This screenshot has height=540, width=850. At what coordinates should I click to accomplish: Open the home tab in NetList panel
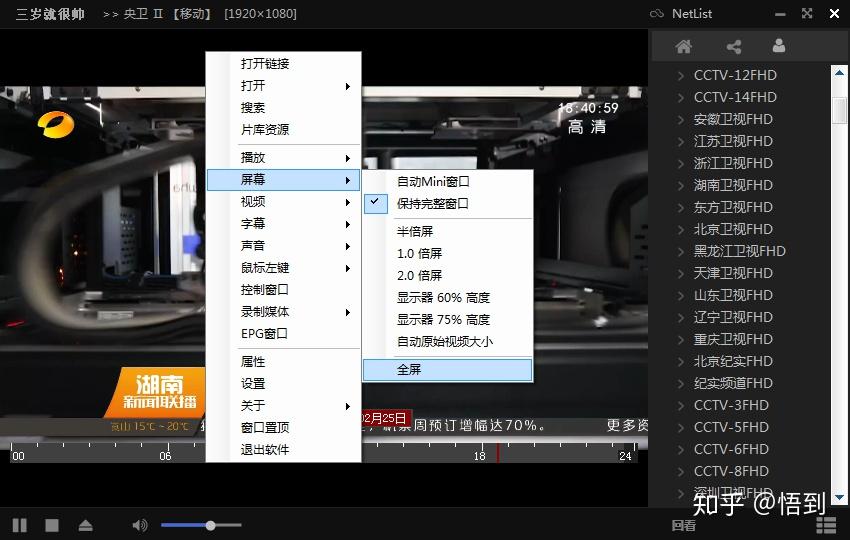click(684, 46)
